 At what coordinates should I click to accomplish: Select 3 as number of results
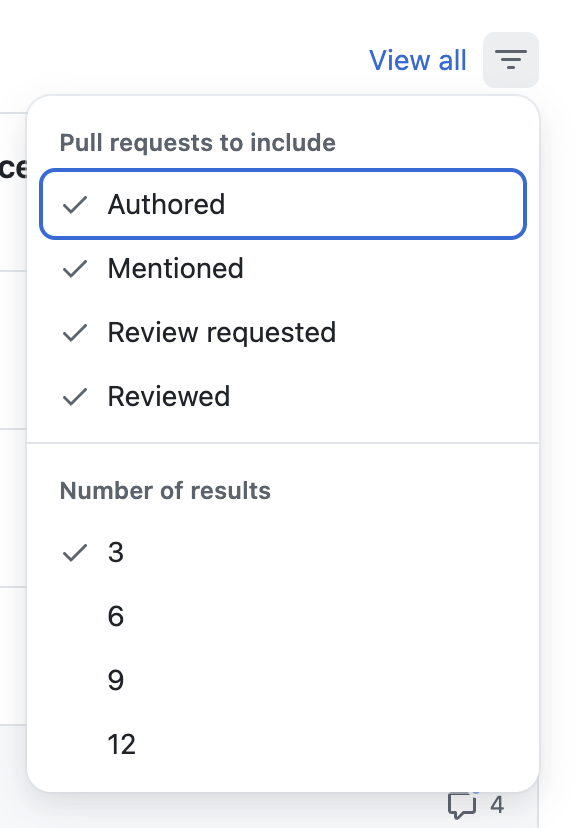[x=283, y=553]
